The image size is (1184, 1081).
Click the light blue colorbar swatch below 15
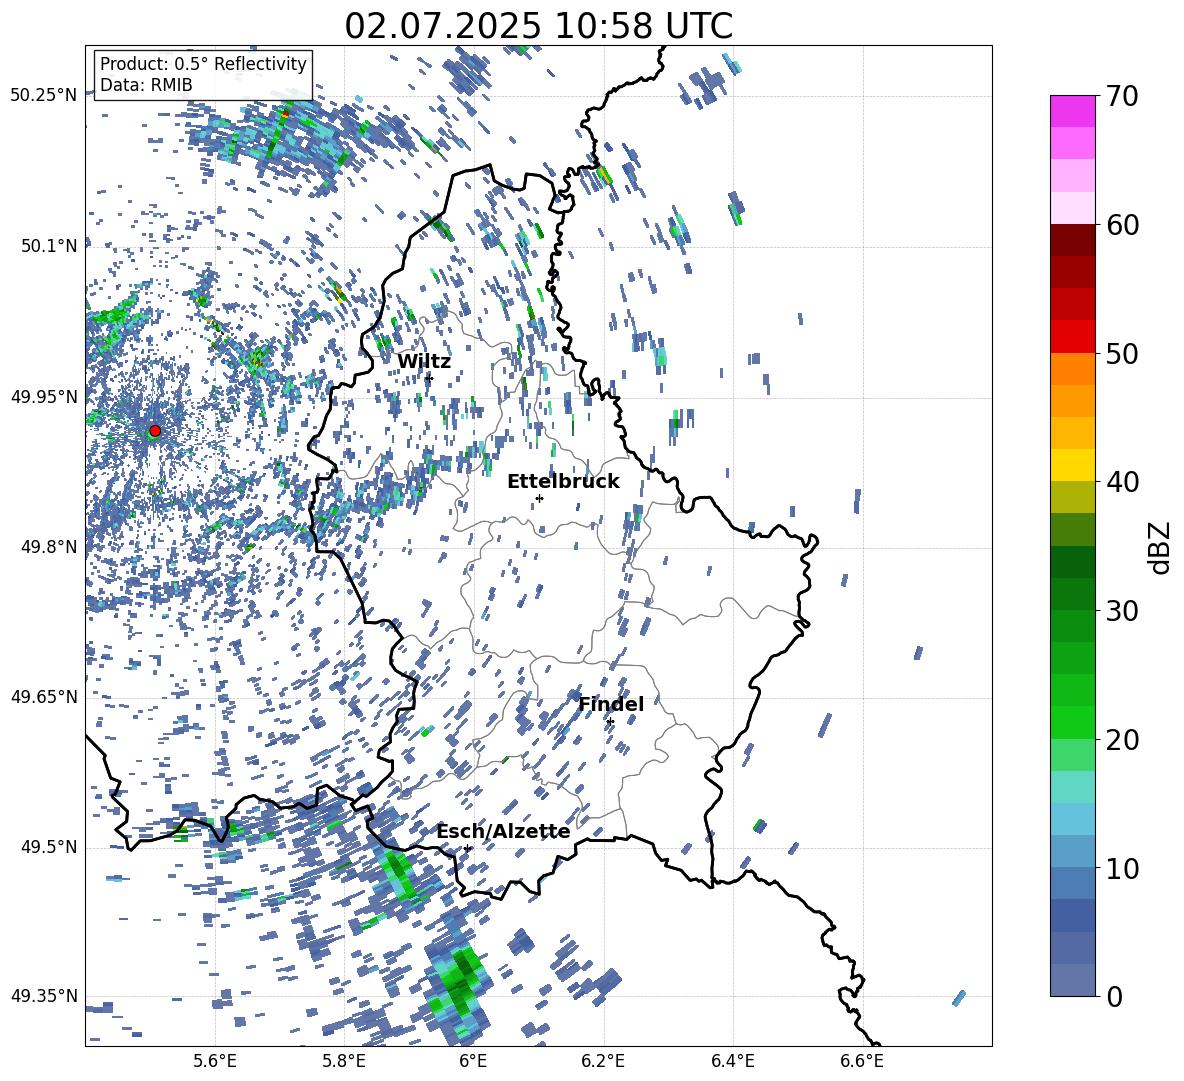coord(1072,818)
